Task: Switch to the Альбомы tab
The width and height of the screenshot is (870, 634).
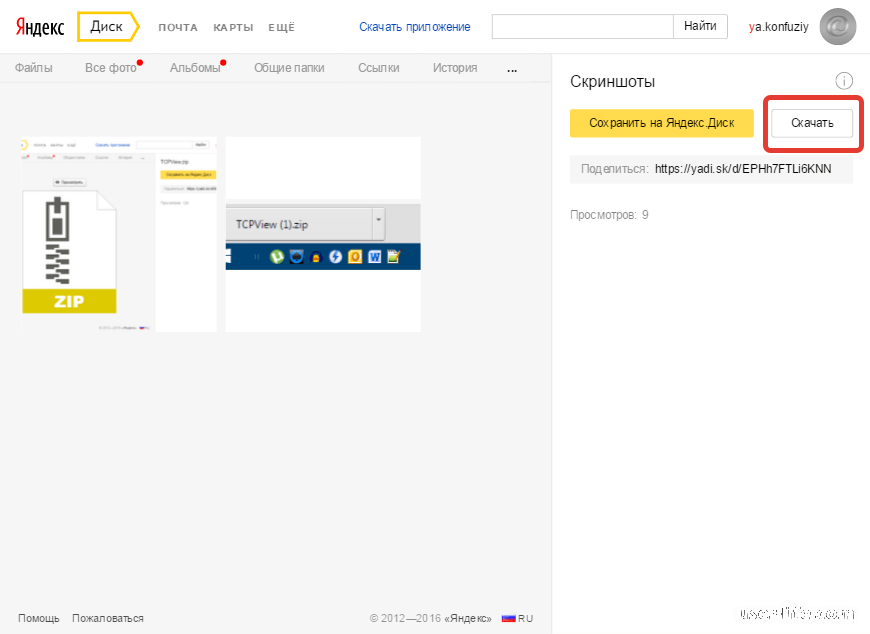Action: pyautogui.click(x=195, y=68)
